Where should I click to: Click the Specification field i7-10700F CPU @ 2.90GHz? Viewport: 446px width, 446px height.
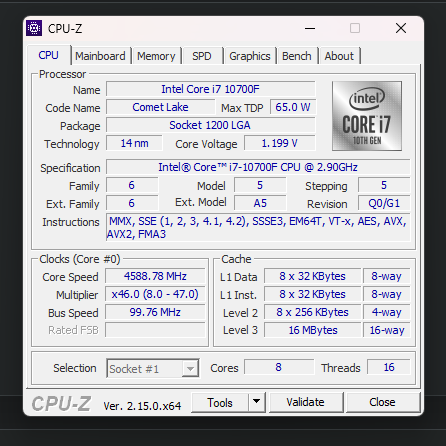pyautogui.click(x=258, y=167)
